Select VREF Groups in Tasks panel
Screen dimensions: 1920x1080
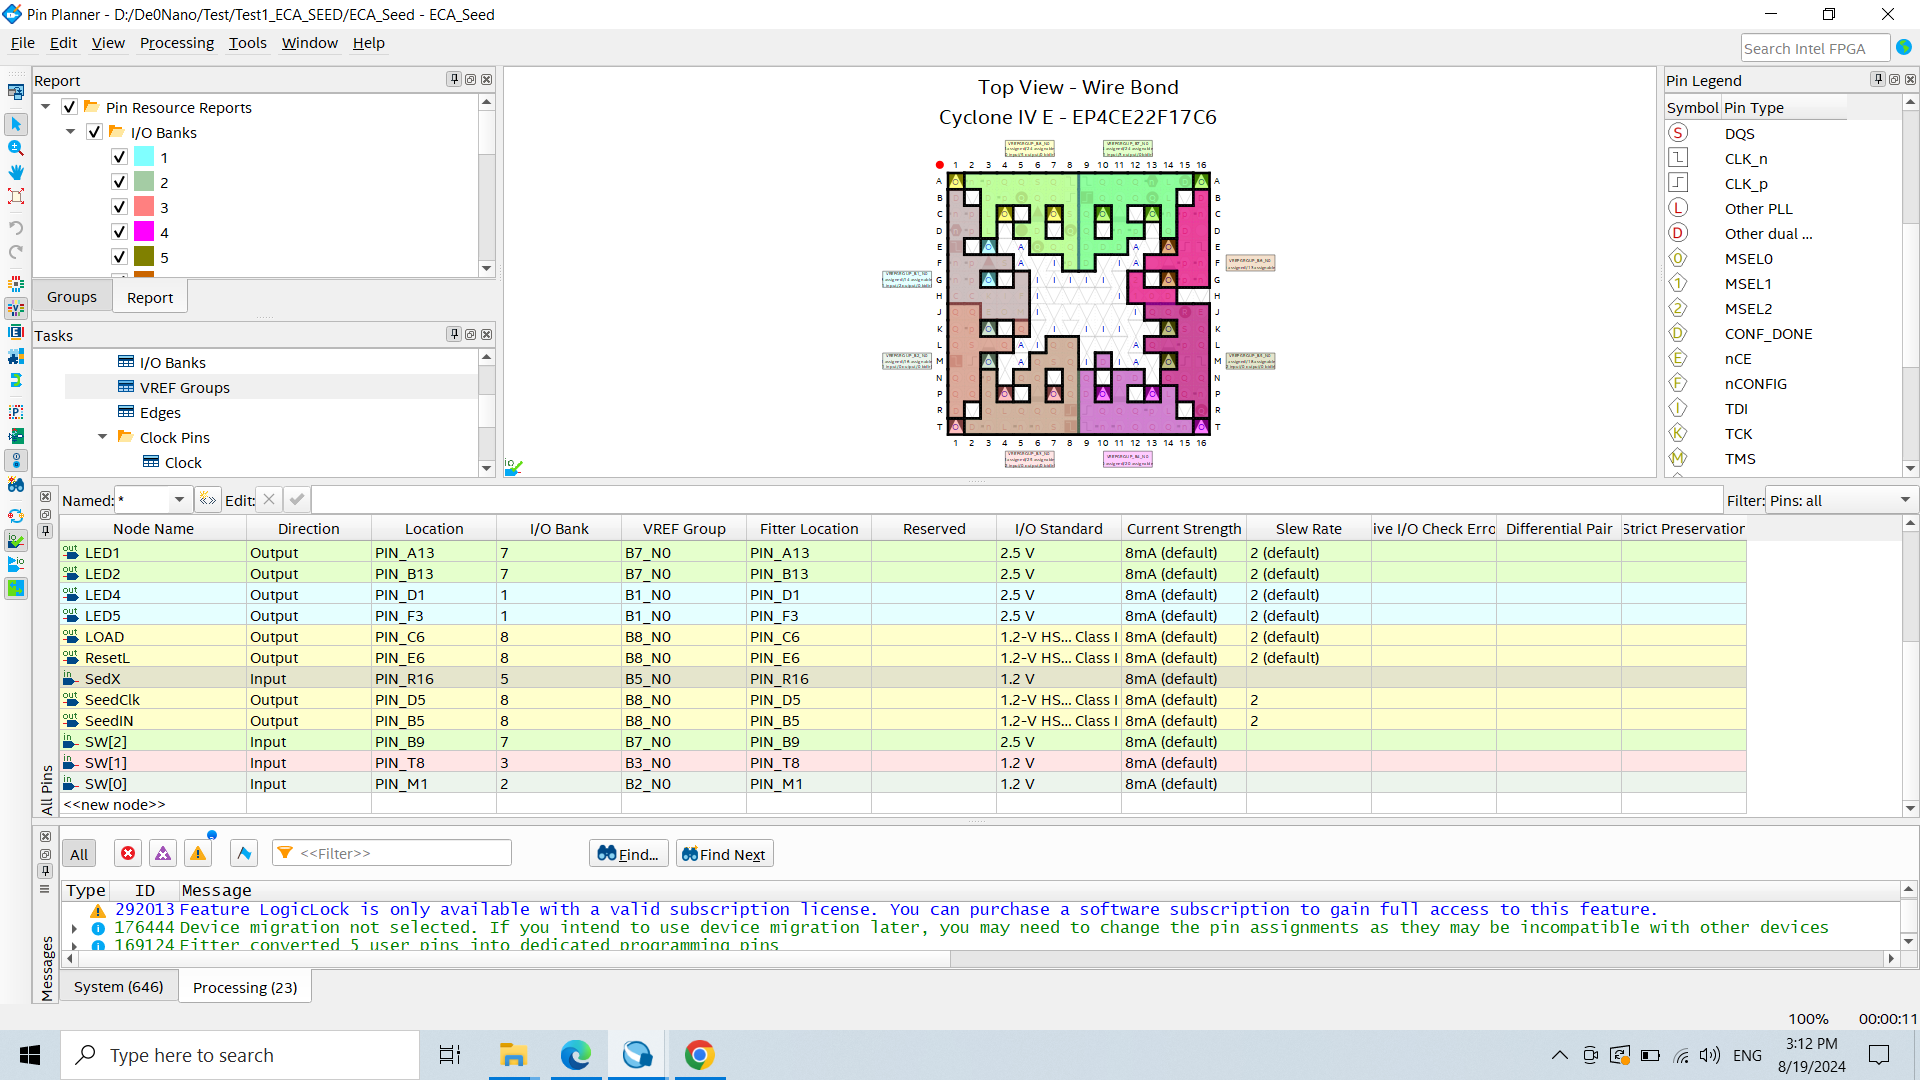click(185, 387)
